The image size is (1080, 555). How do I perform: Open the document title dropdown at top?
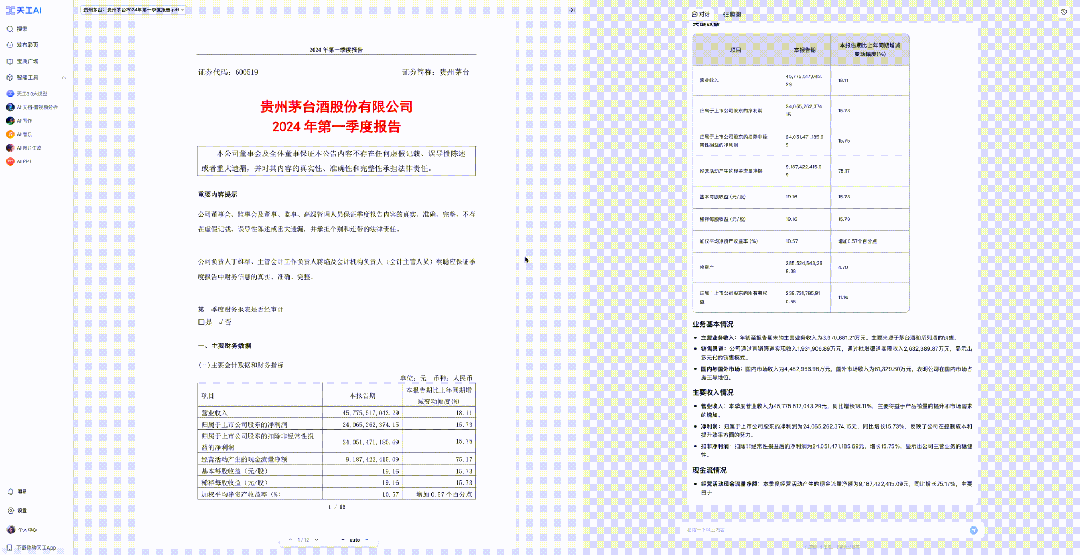136,8
